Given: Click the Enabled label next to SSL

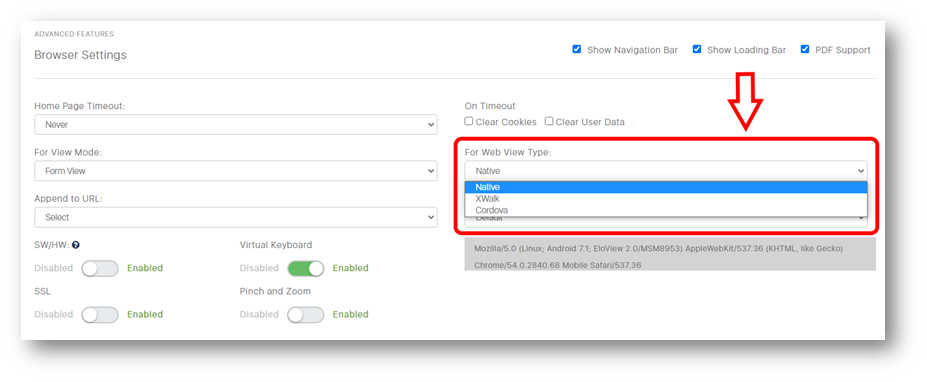Looking at the screenshot, I should pos(145,315).
